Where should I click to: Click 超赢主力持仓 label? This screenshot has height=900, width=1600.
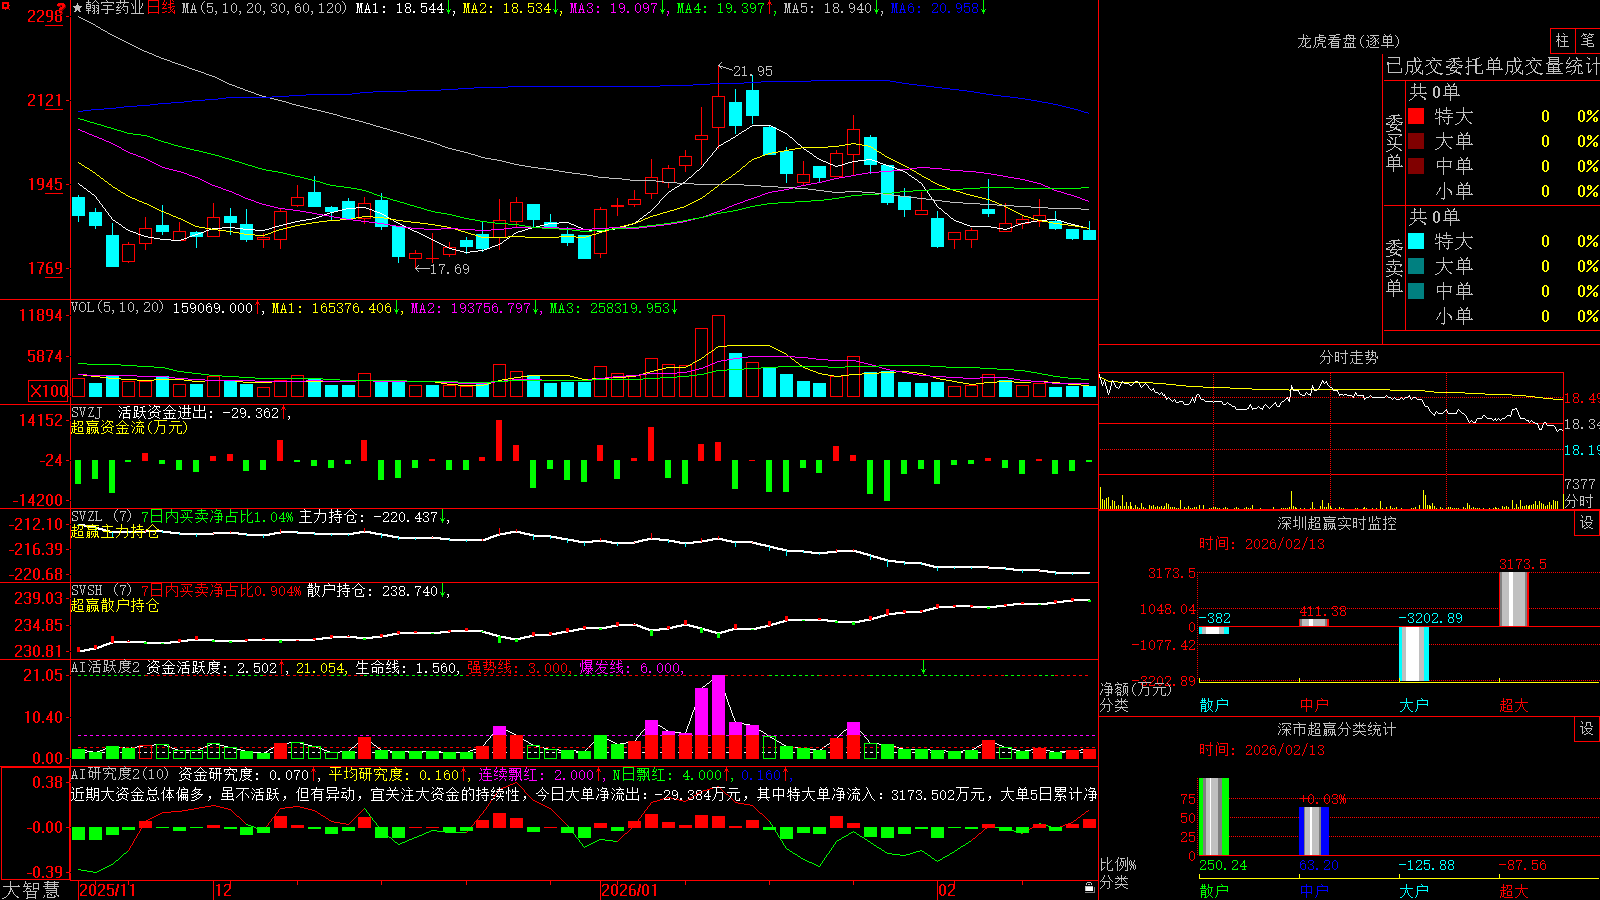[x=115, y=532]
